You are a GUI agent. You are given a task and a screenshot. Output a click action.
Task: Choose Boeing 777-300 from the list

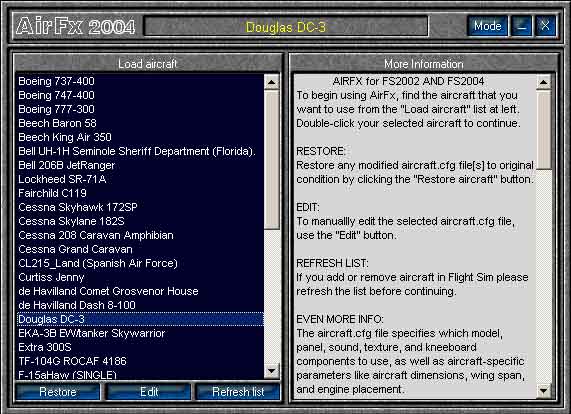140,109
